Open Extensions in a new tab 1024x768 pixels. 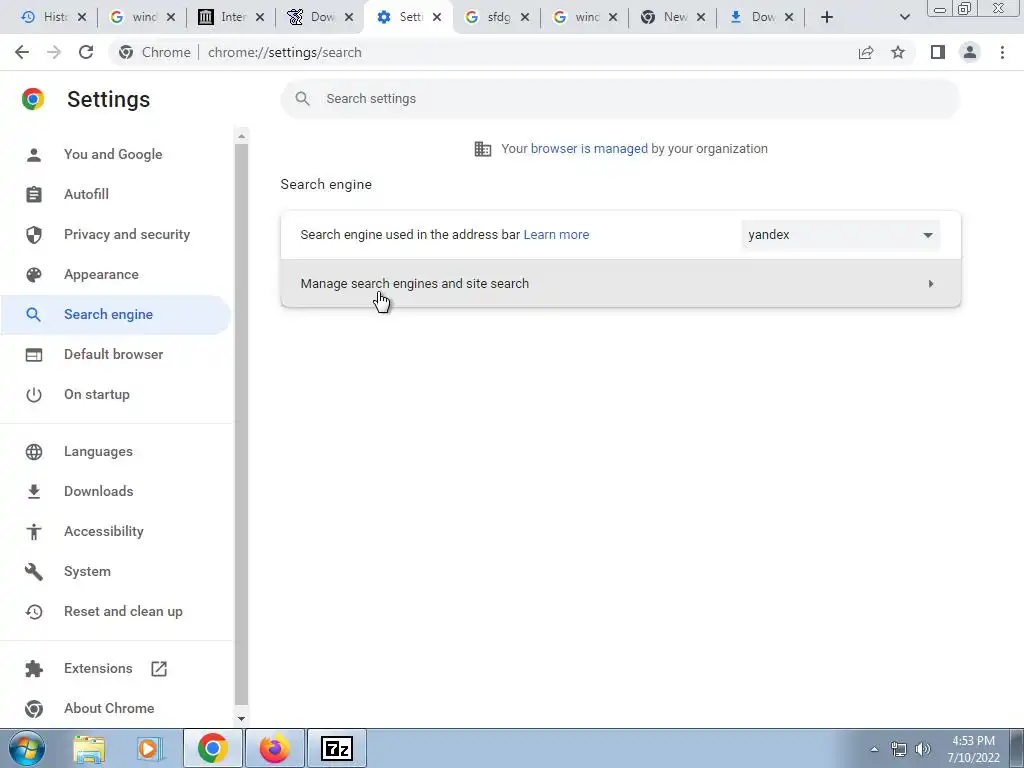click(x=98, y=668)
